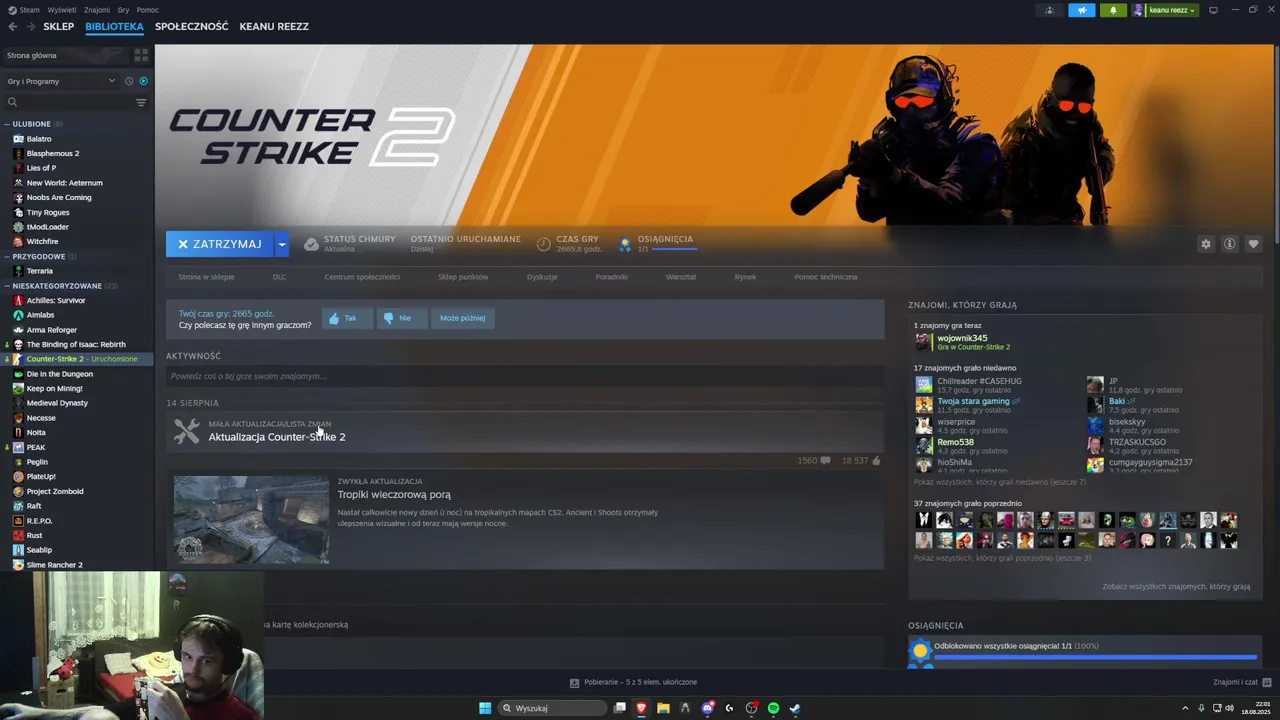This screenshot has width=1280, height=720.
Task: Open game settings gear for Counter-Strike 2
Action: click(1206, 244)
